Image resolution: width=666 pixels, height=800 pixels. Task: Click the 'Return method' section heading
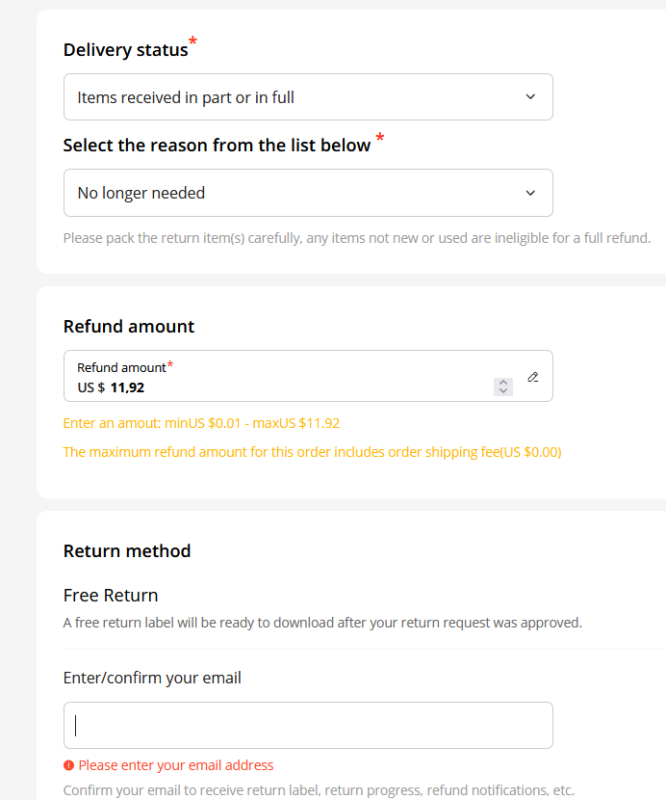[x=127, y=551]
